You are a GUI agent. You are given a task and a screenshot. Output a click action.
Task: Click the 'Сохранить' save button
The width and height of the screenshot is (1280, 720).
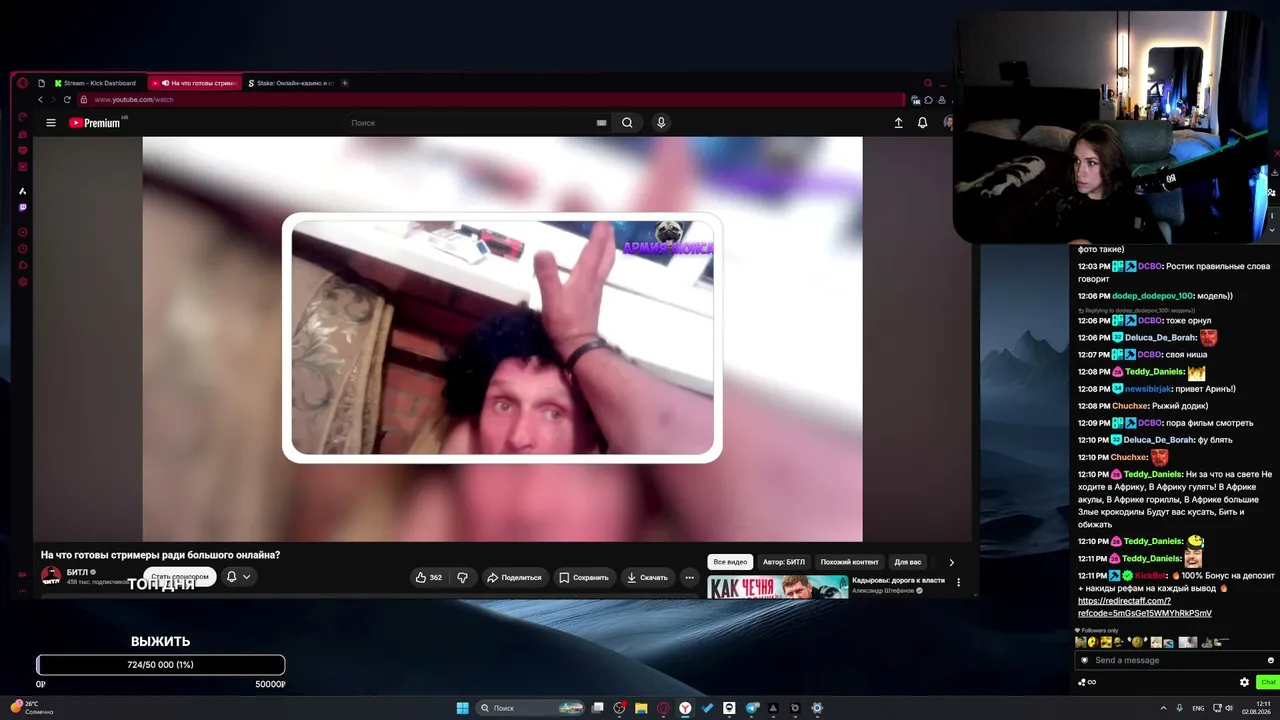(583, 577)
